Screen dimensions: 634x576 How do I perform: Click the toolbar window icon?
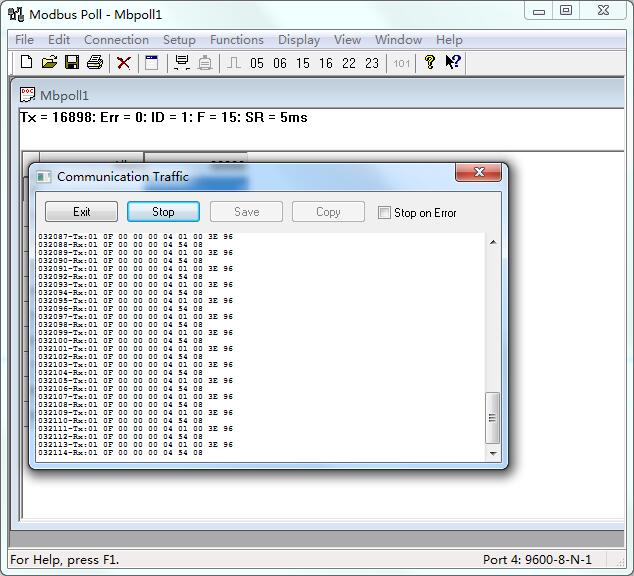[152, 63]
